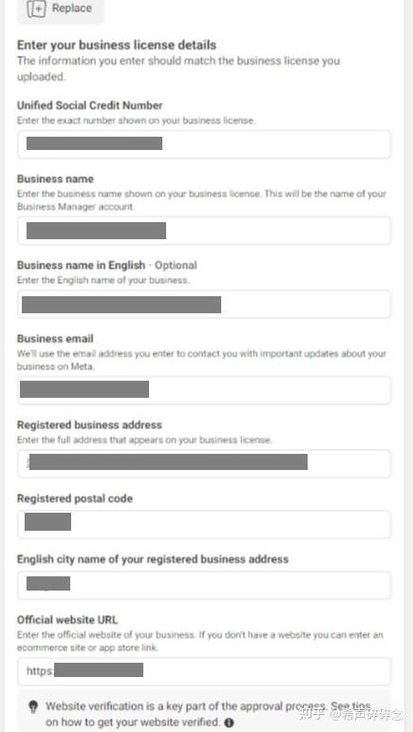
Task: Click into the Business name input box
Action: pos(204,231)
